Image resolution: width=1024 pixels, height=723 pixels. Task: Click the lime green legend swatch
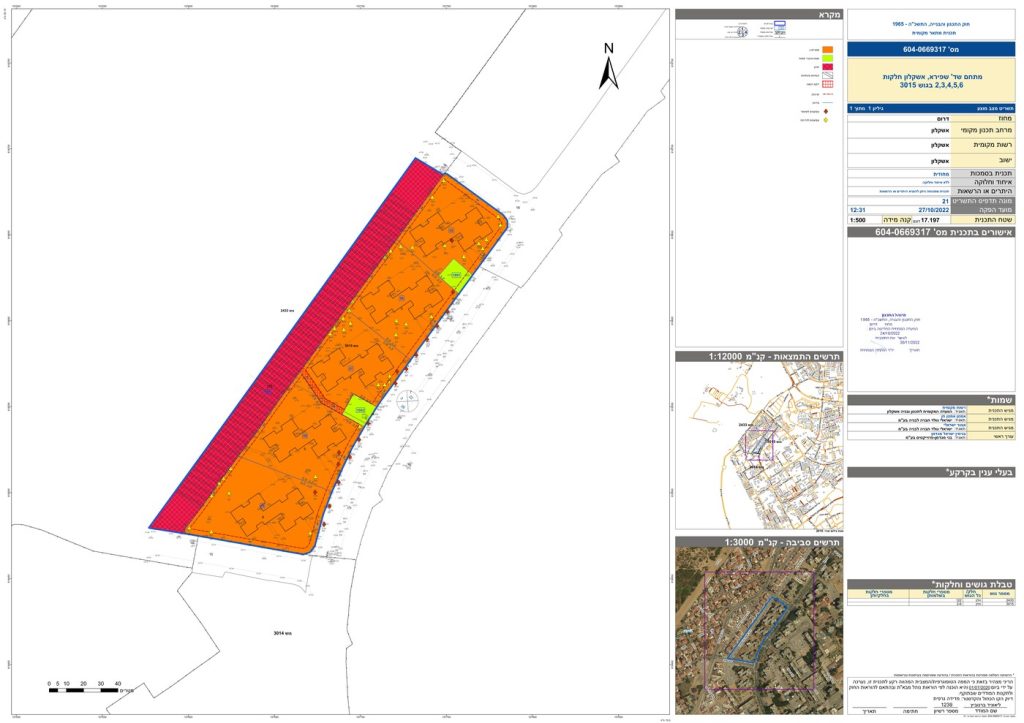click(827, 58)
